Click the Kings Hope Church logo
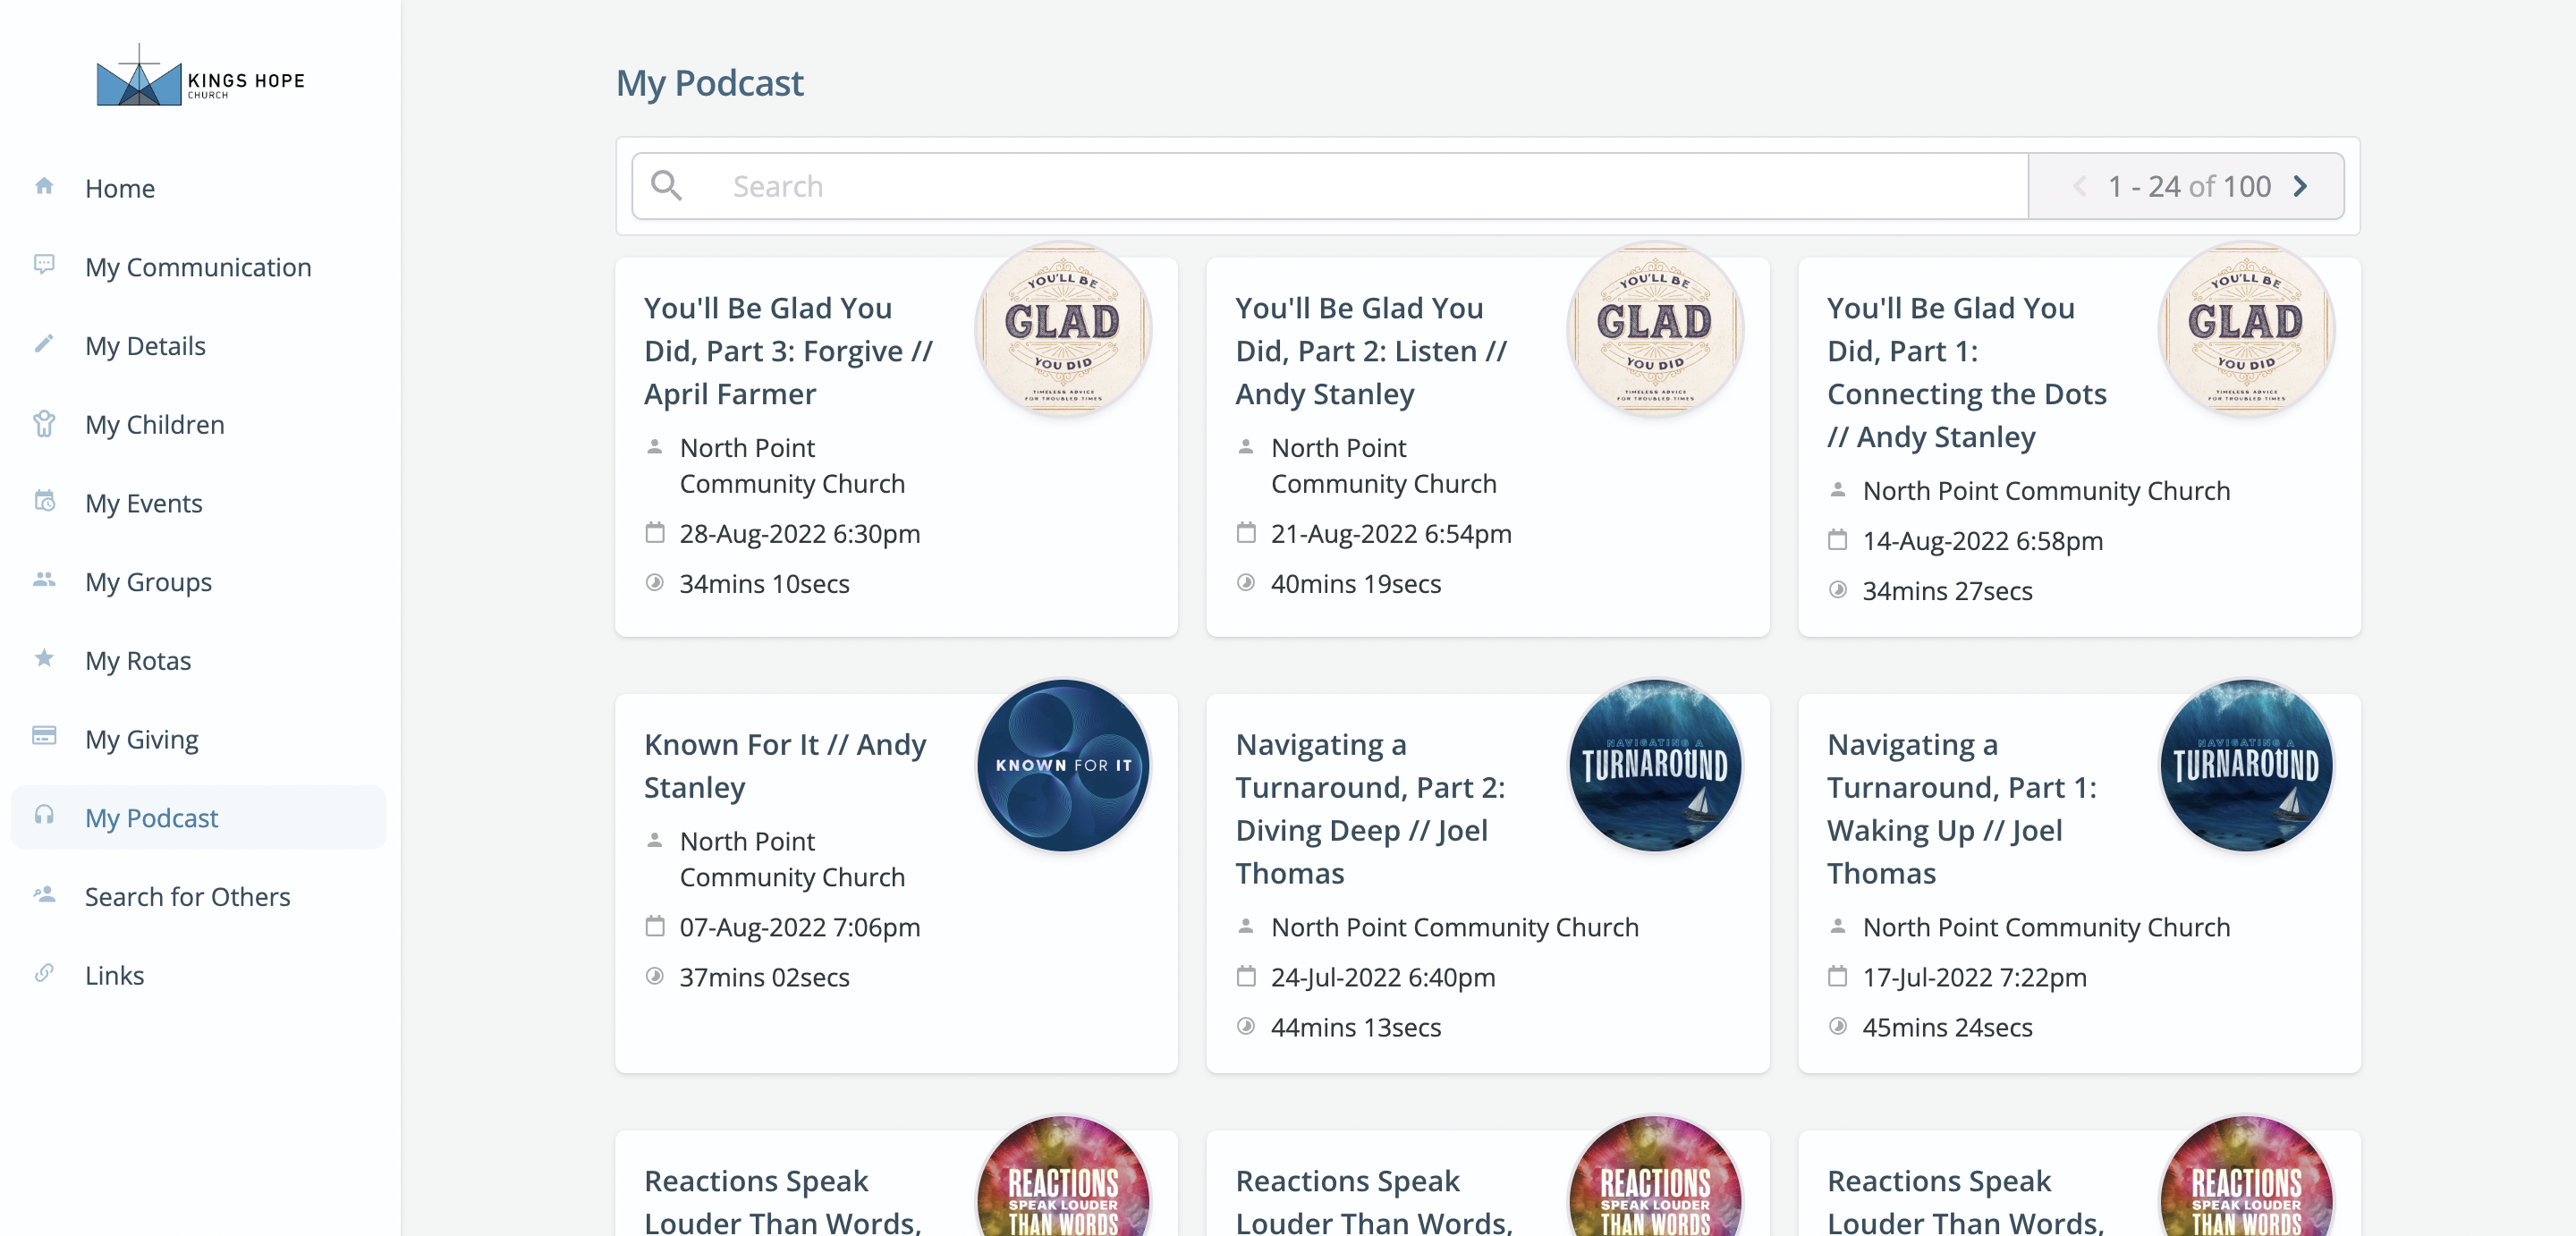This screenshot has width=2576, height=1236. (x=200, y=76)
